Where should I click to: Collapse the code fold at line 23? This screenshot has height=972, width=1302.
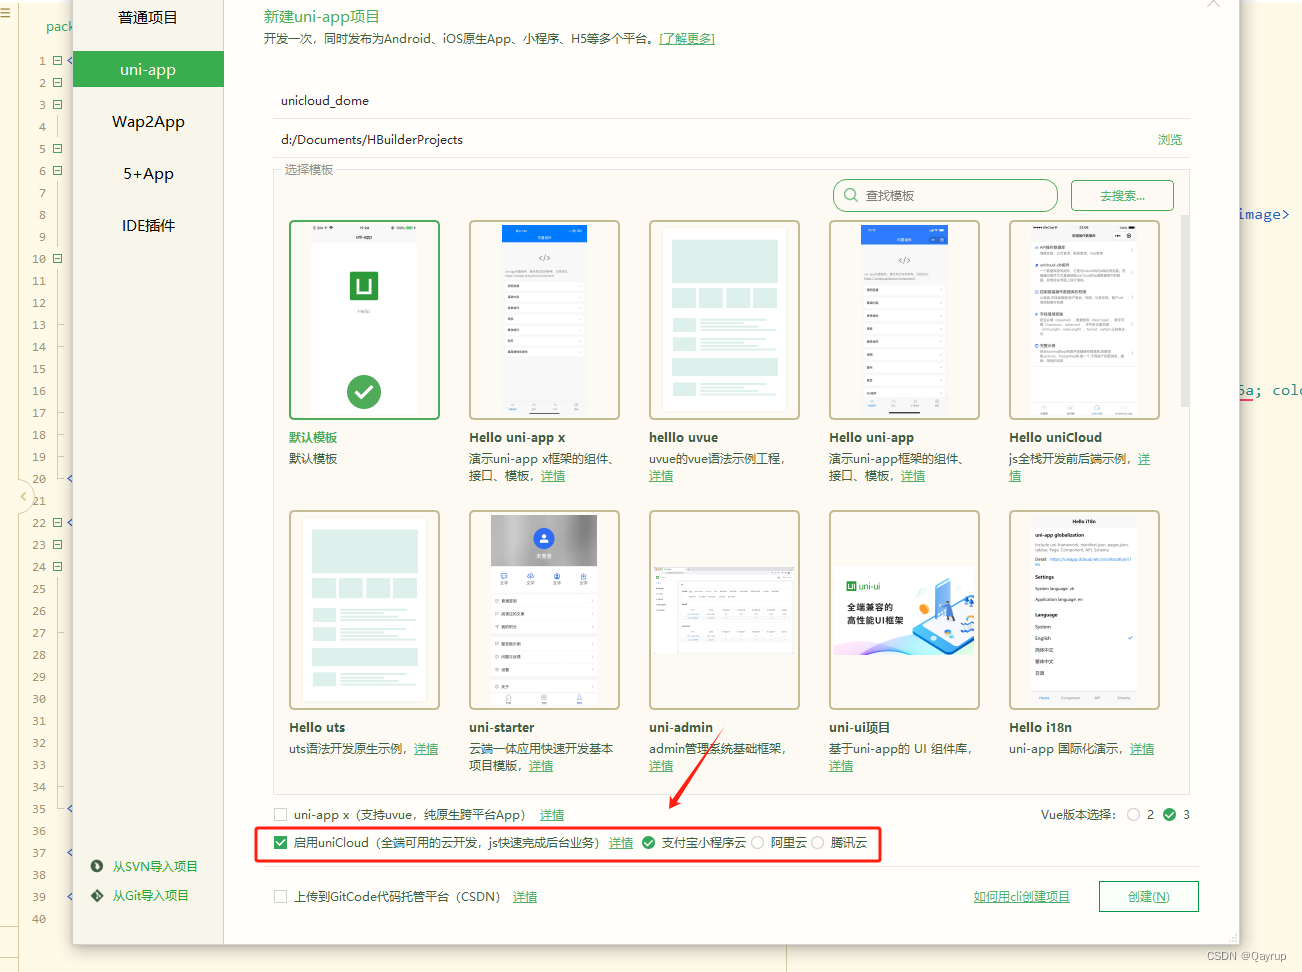point(57,545)
